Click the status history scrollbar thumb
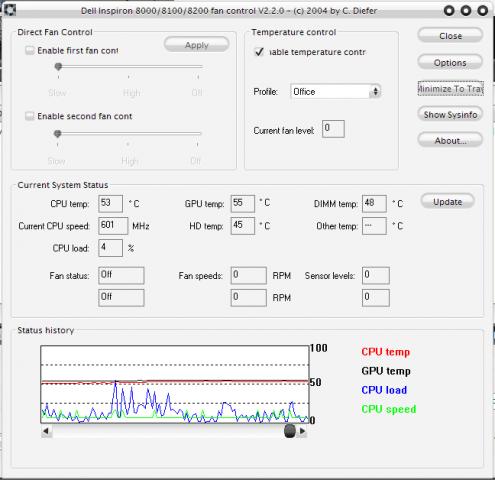Screen dimensions: 495x480 pyautogui.click(x=290, y=431)
